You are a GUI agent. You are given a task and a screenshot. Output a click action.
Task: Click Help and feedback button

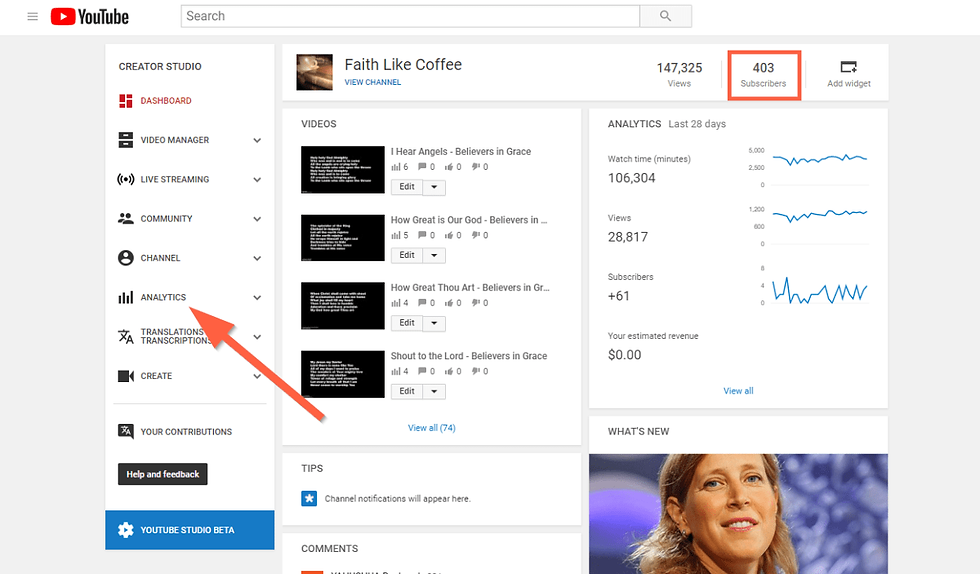point(162,474)
